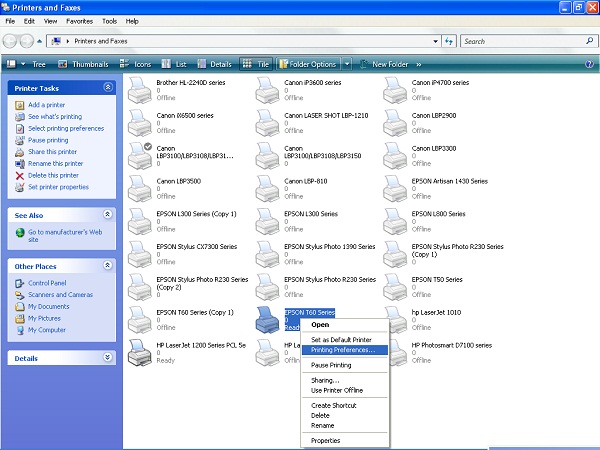Image resolution: width=600 pixels, height=450 pixels.
Task: Select the highlighted EPSON T60 Series printer icon
Action: point(267,320)
